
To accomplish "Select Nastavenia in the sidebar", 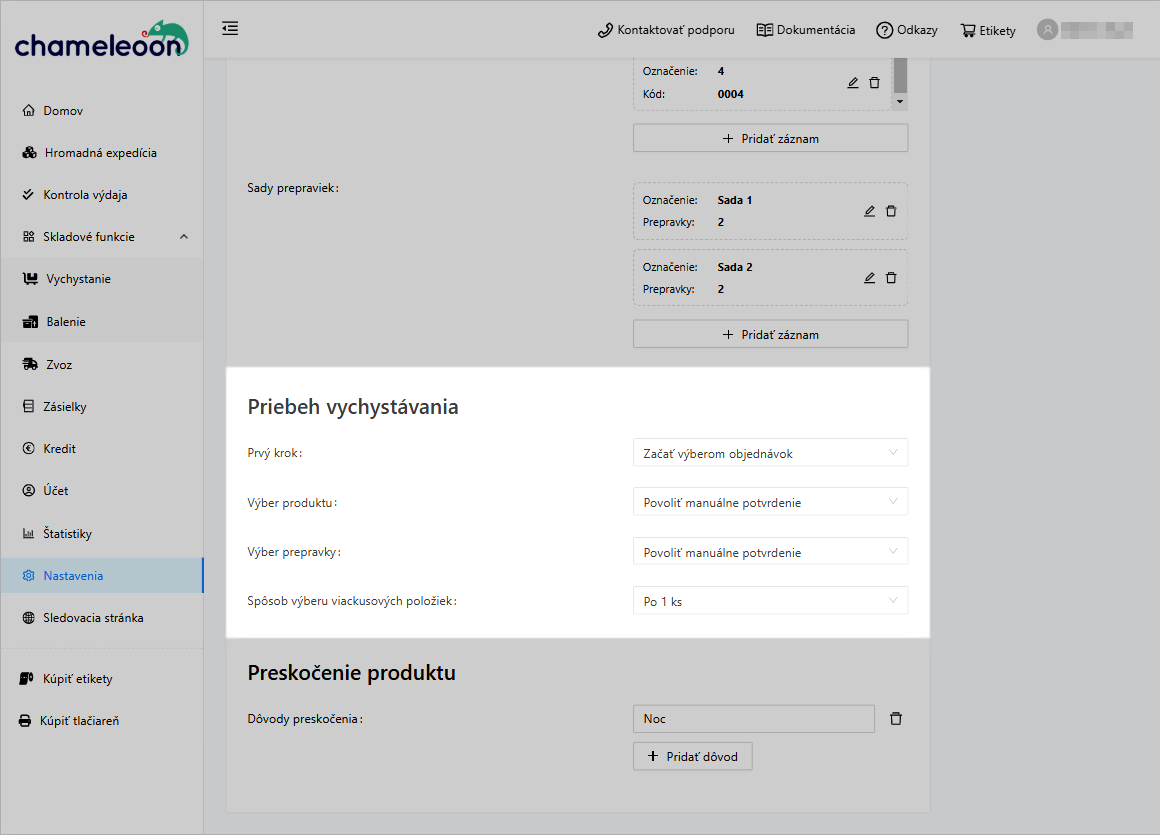I will pyautogui.click(x=72, y=575).
